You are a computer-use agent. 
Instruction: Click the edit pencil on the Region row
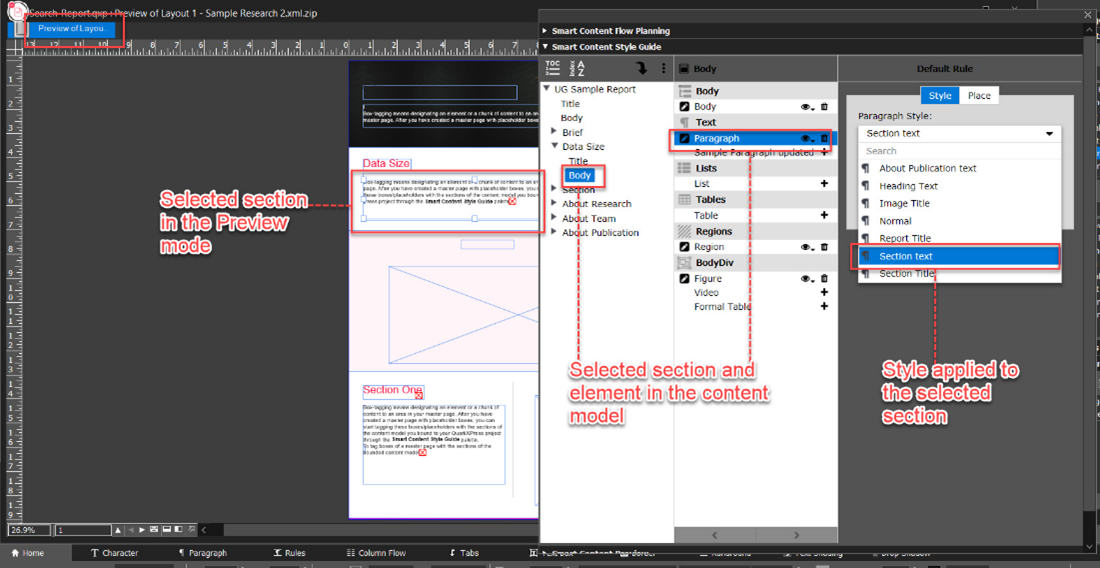coord(684,247)
